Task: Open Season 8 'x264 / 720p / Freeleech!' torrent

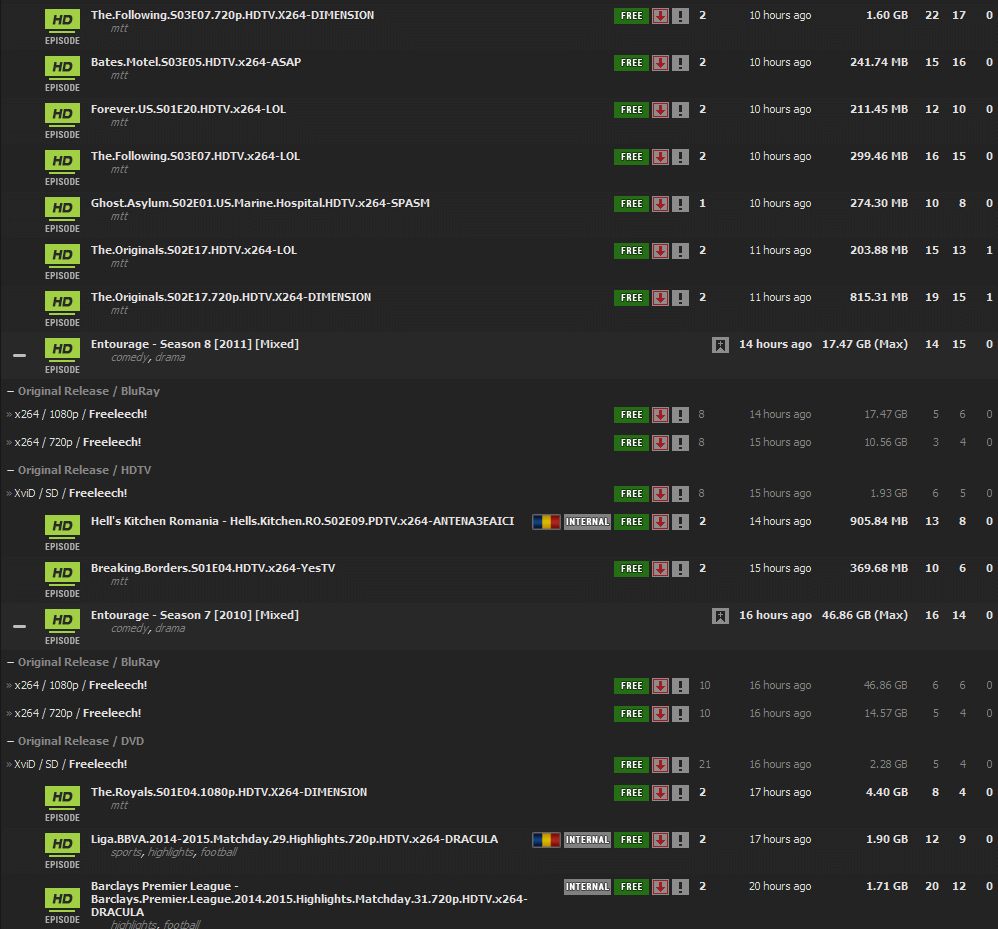Action: [x=78, y=442]
